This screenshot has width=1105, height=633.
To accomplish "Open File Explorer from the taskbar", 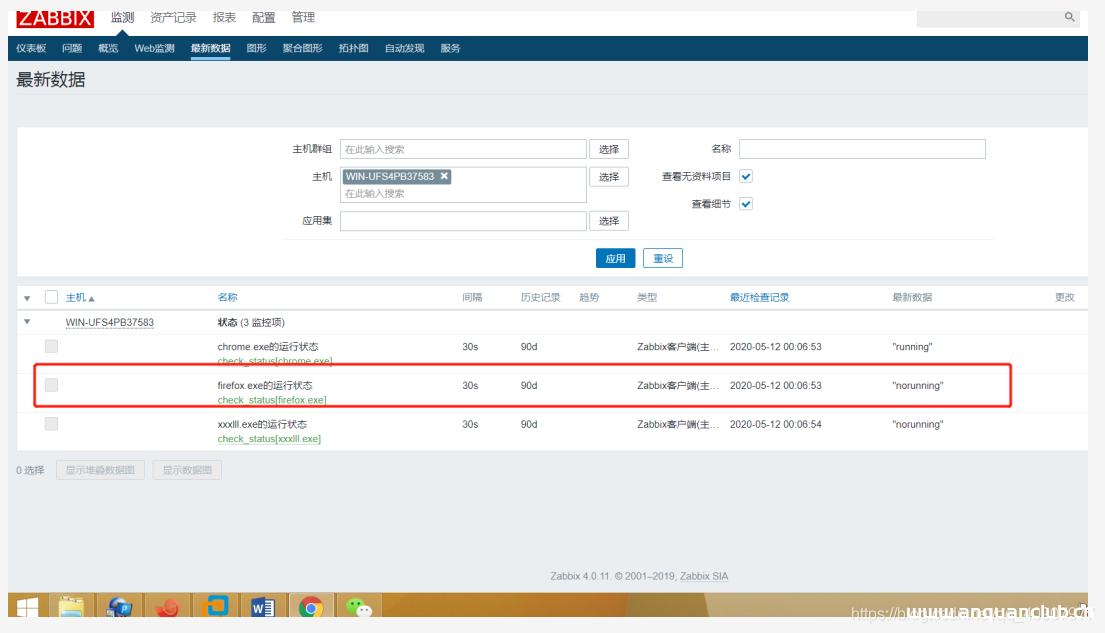I will pos(71,608).
